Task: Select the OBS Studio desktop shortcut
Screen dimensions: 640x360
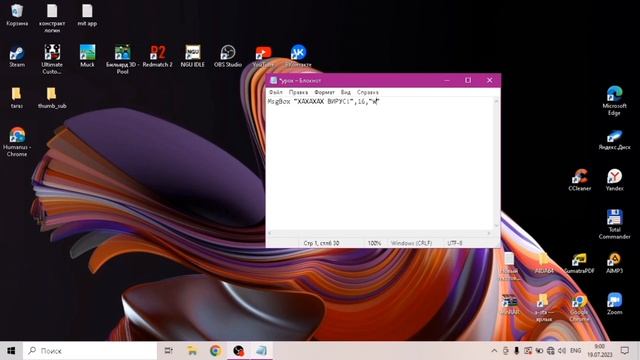Action: tap(228, 56)
